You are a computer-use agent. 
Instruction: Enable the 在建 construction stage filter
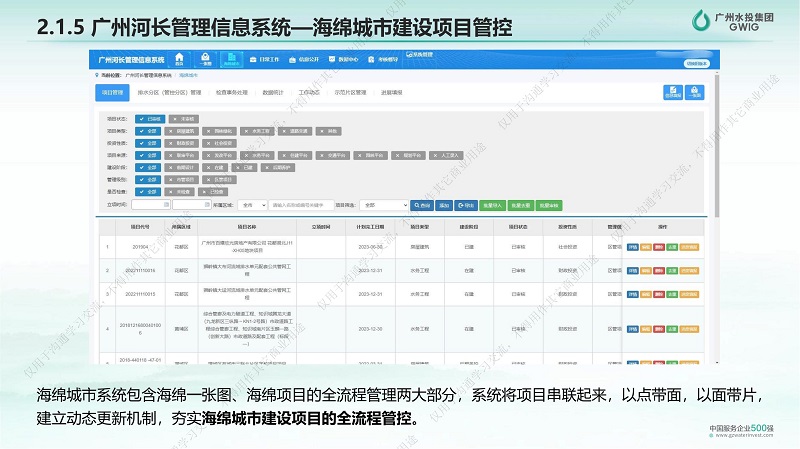(215, 167)
